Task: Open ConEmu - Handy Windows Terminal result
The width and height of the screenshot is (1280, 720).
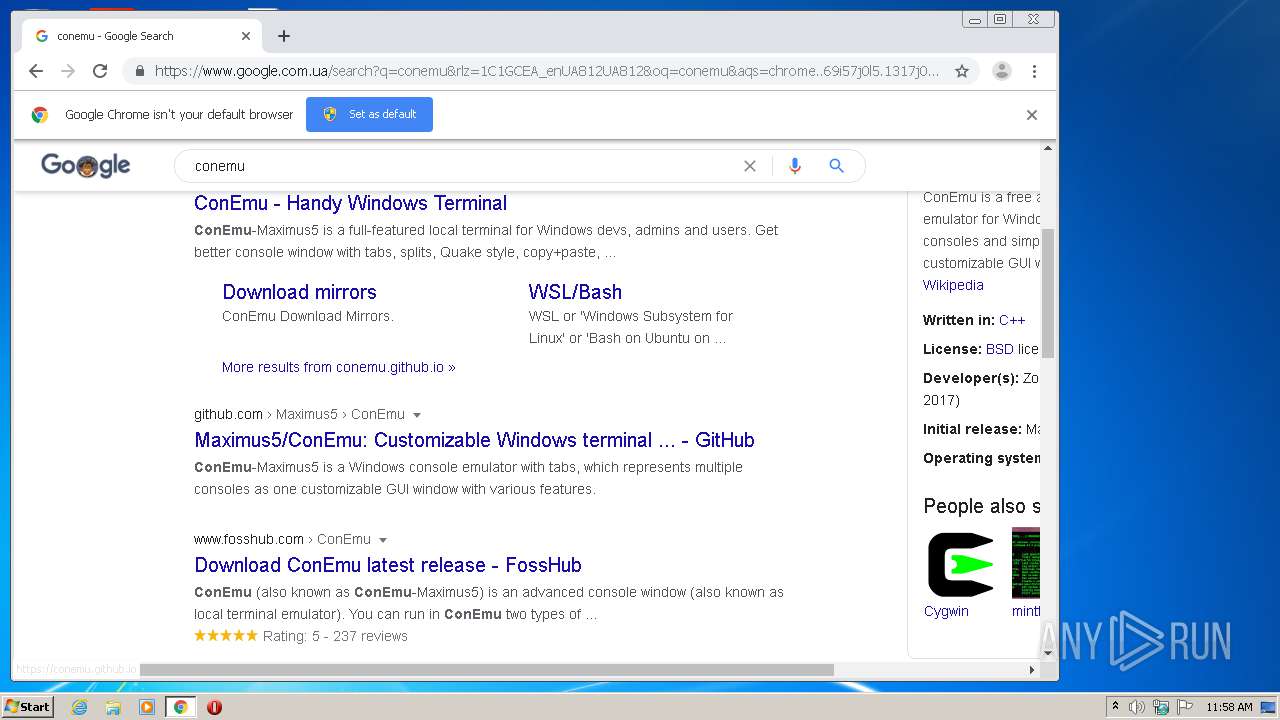Action: 350,203
